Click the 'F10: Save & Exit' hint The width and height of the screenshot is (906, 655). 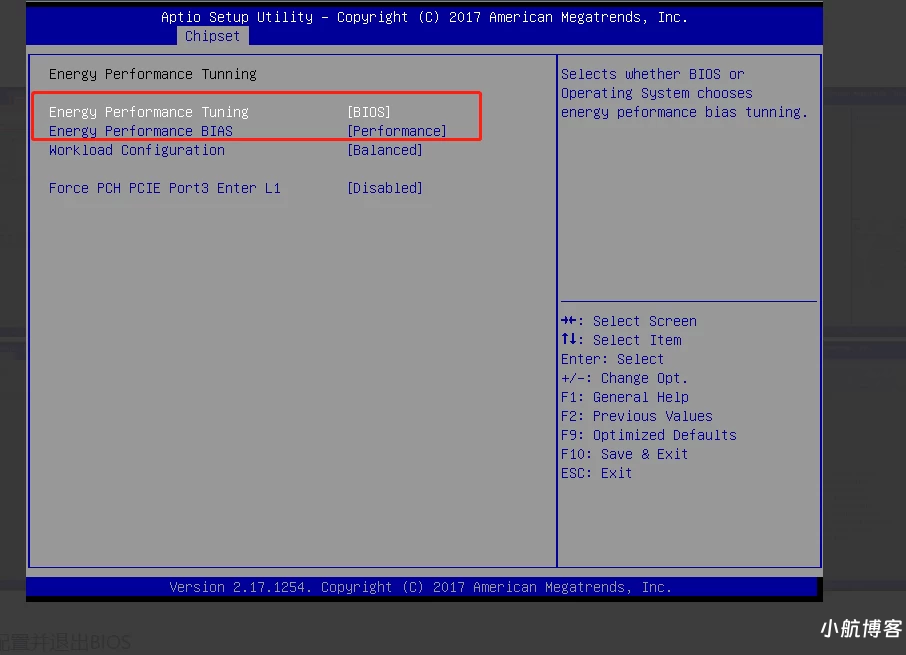(625, 455)
